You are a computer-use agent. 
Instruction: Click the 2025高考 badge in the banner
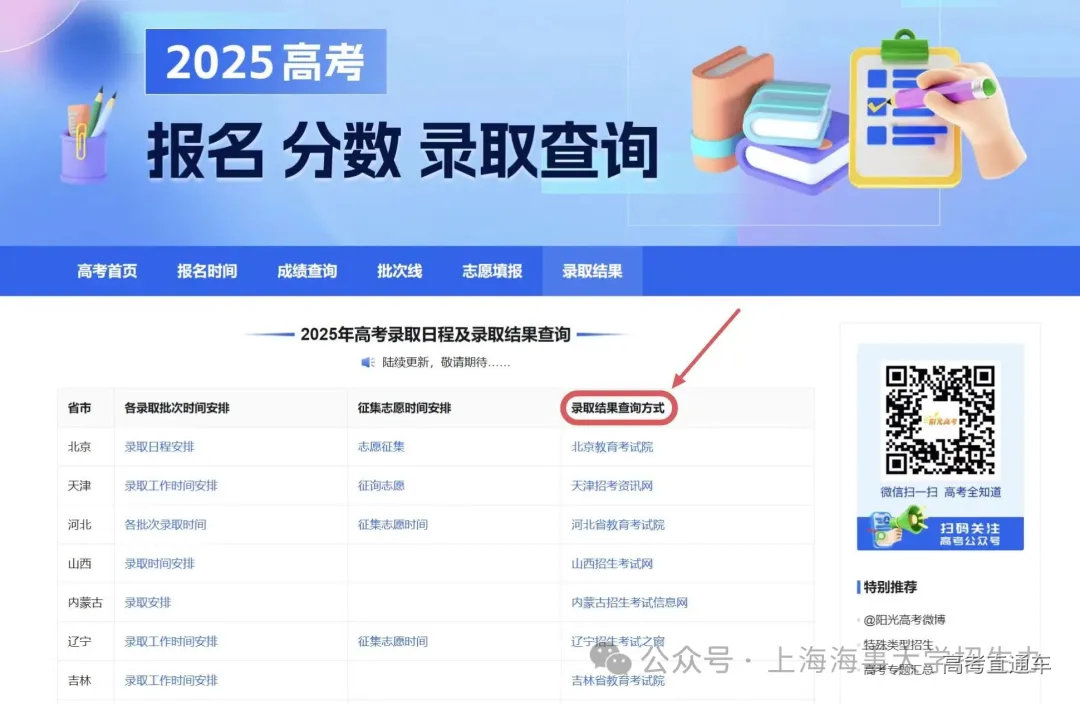pos(267,60)
